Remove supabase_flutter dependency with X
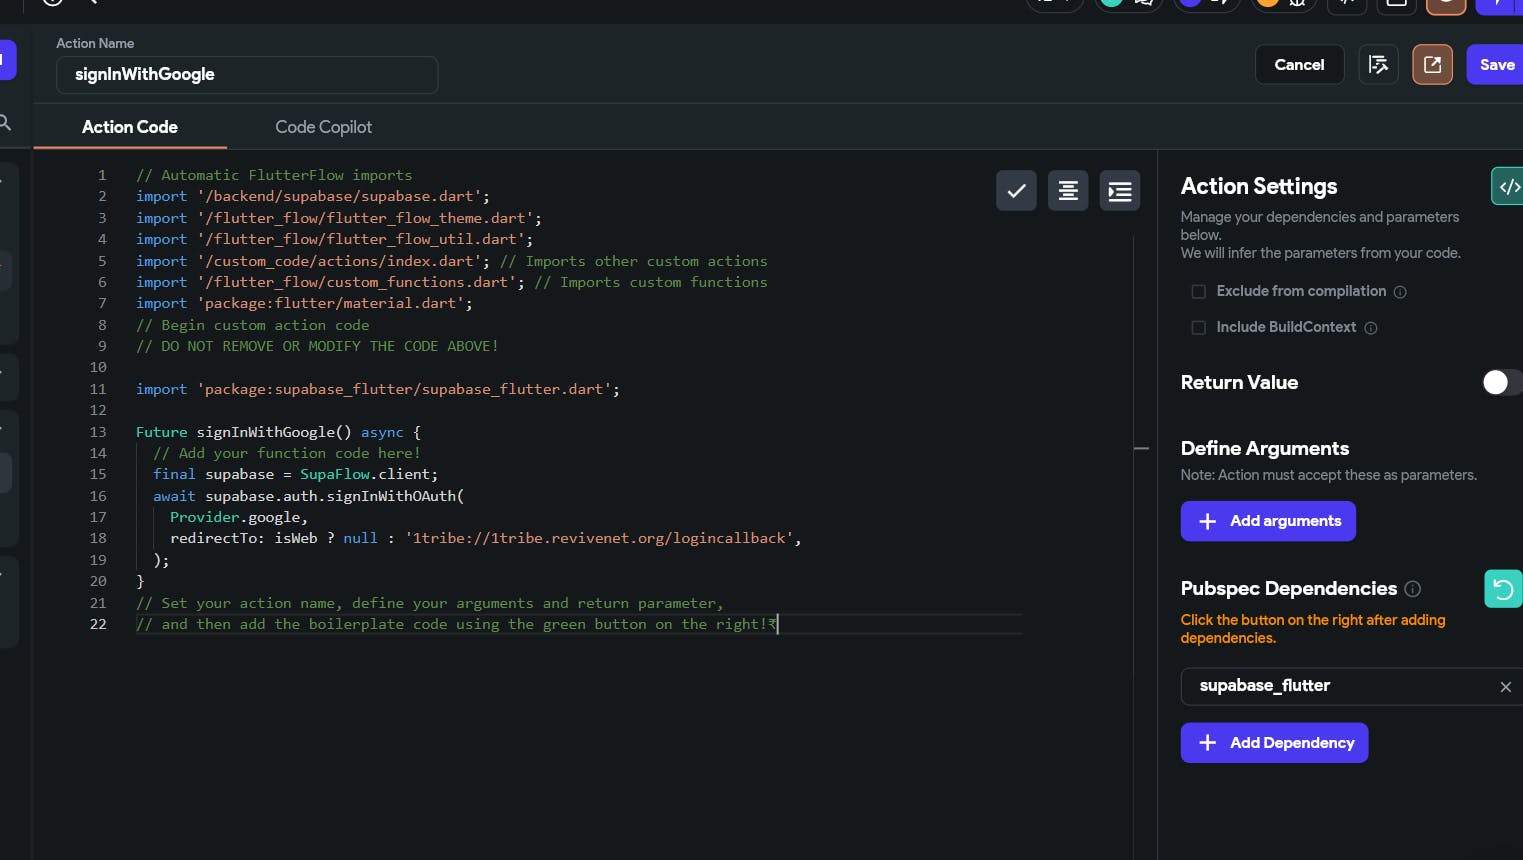The height and width of the screenshot is (860, 1523). 1505,687
